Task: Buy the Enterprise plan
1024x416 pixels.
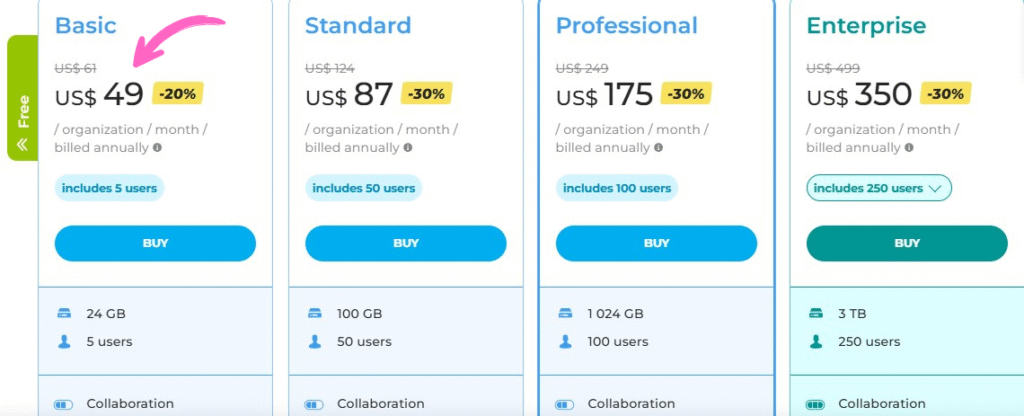Action: pyautogui.click(x=907, y=243)
